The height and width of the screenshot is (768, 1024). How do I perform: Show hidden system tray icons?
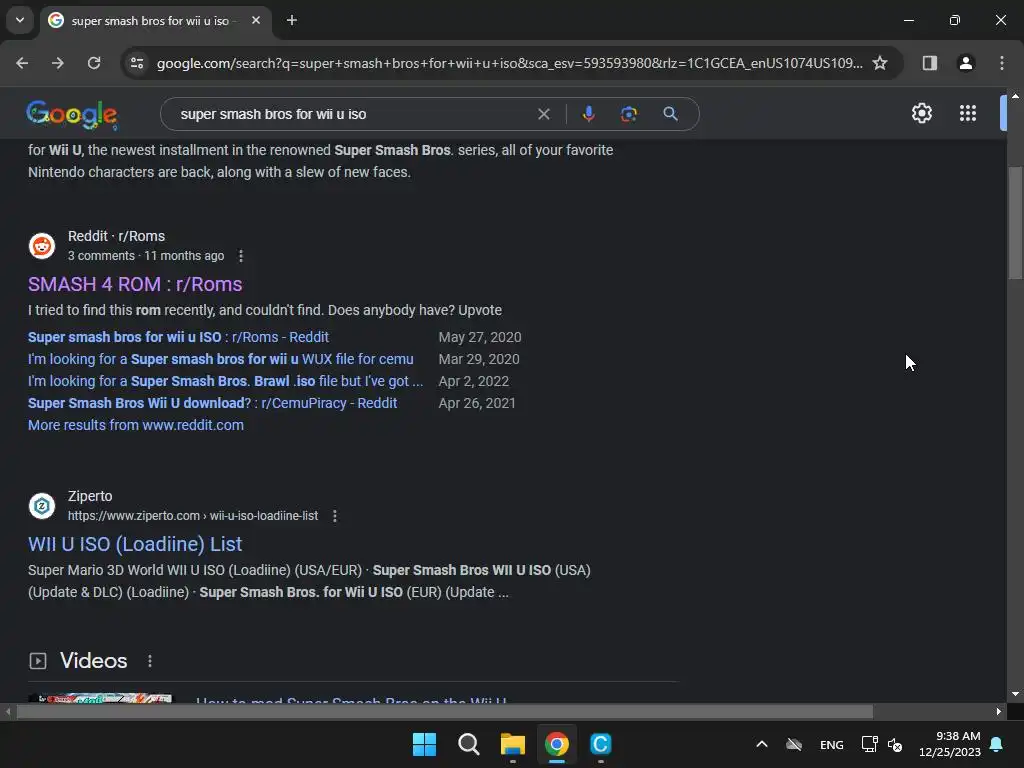[x=761, y=744]
